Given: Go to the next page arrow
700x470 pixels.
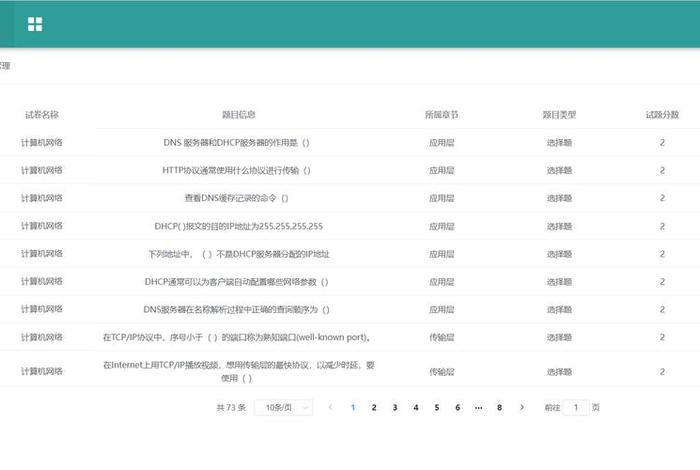Looking at the screenshot, I should click(x=521, y=407).
